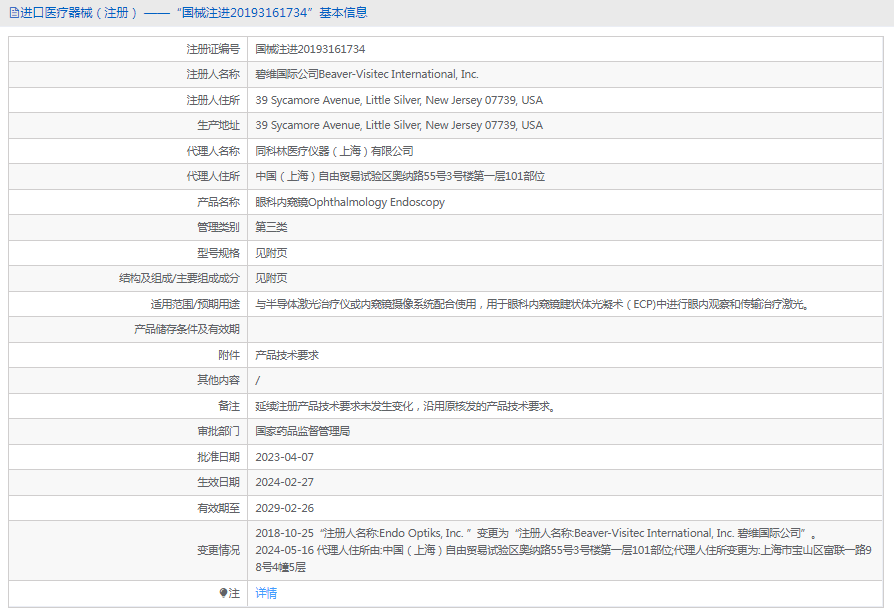Click approval date 2023-04-07

coord(284,457)
